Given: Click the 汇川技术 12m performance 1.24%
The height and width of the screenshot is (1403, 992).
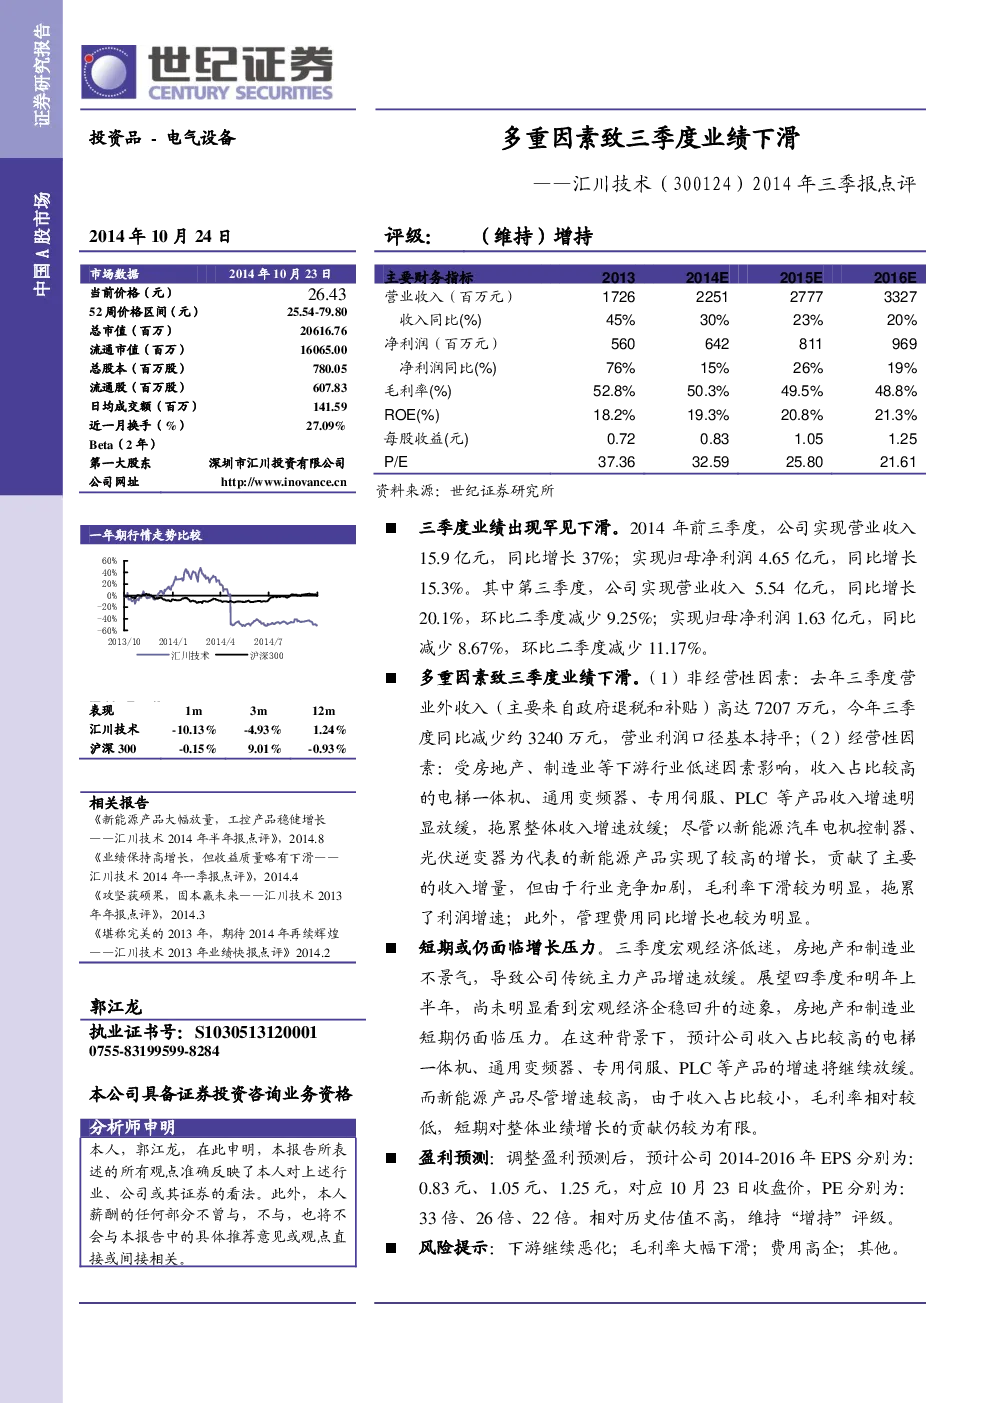Looking at the screenshot, I should click(x=328, y=730).
